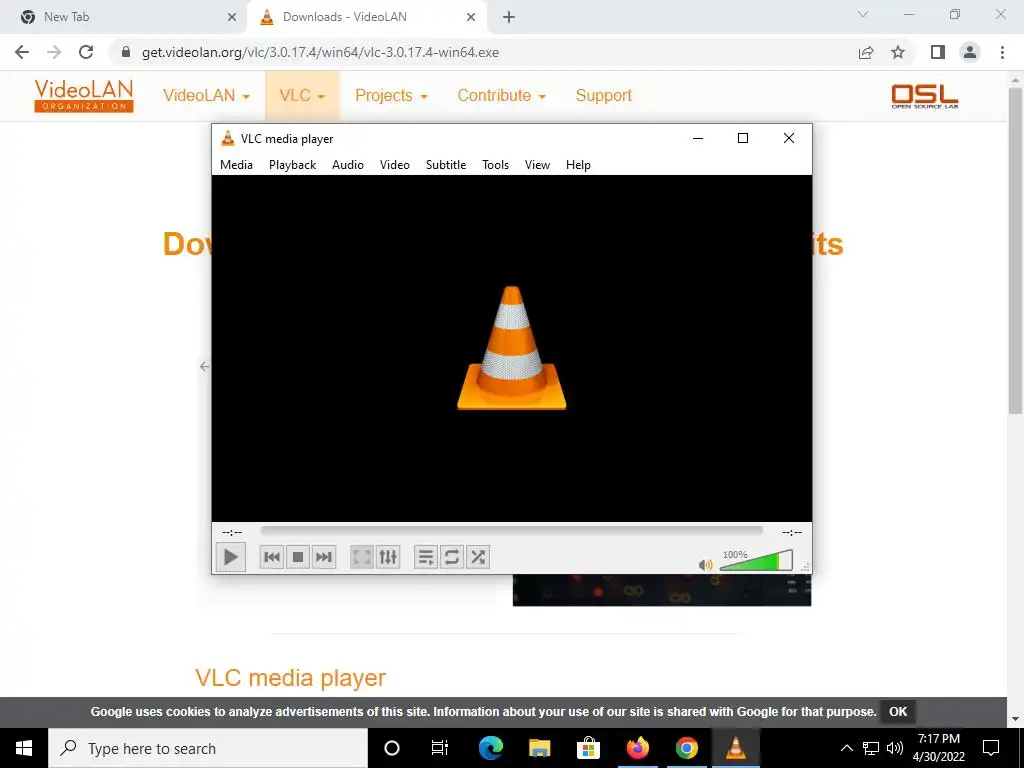The image size is (1024, 768).
Task: Open Chrome profile menu
Action: pyautogui.click(x=970, y=52)
